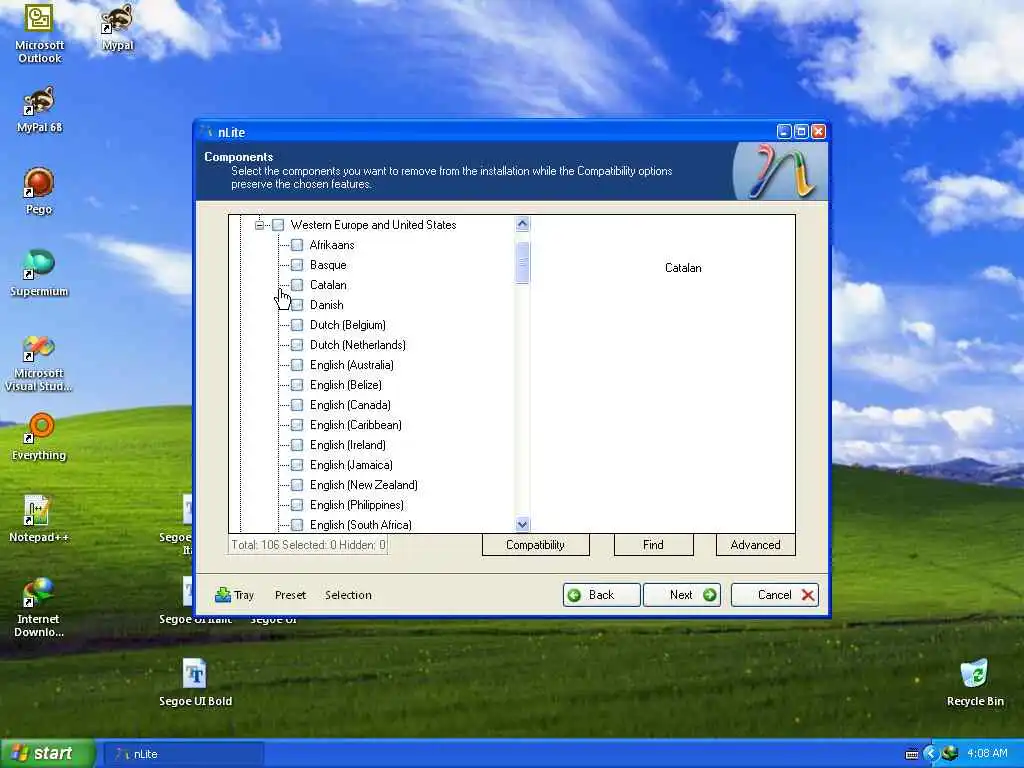Open the Selection menu
Screen dimensions: 1024x768
(348, 595)
